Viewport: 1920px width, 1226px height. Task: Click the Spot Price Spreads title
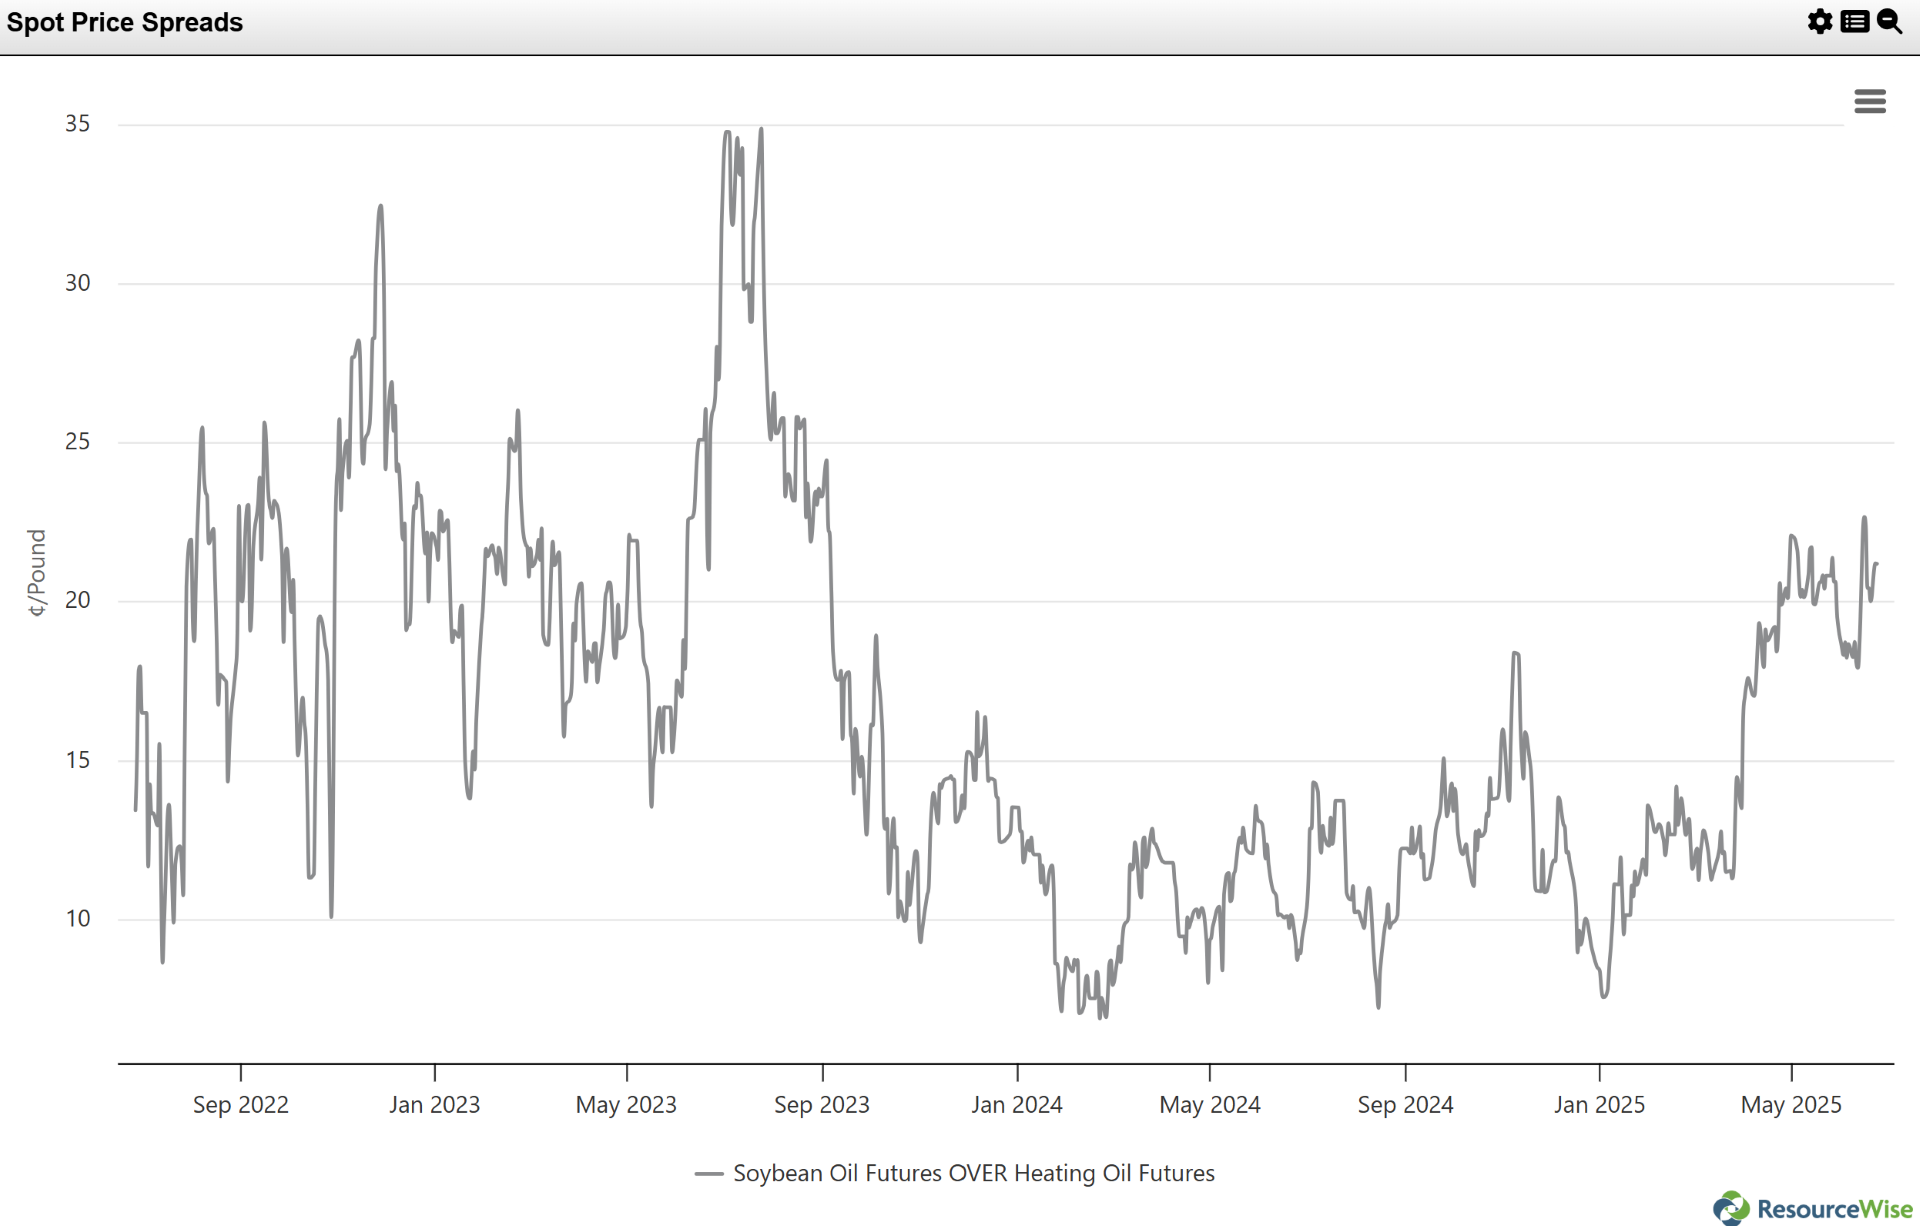(125, 22)
